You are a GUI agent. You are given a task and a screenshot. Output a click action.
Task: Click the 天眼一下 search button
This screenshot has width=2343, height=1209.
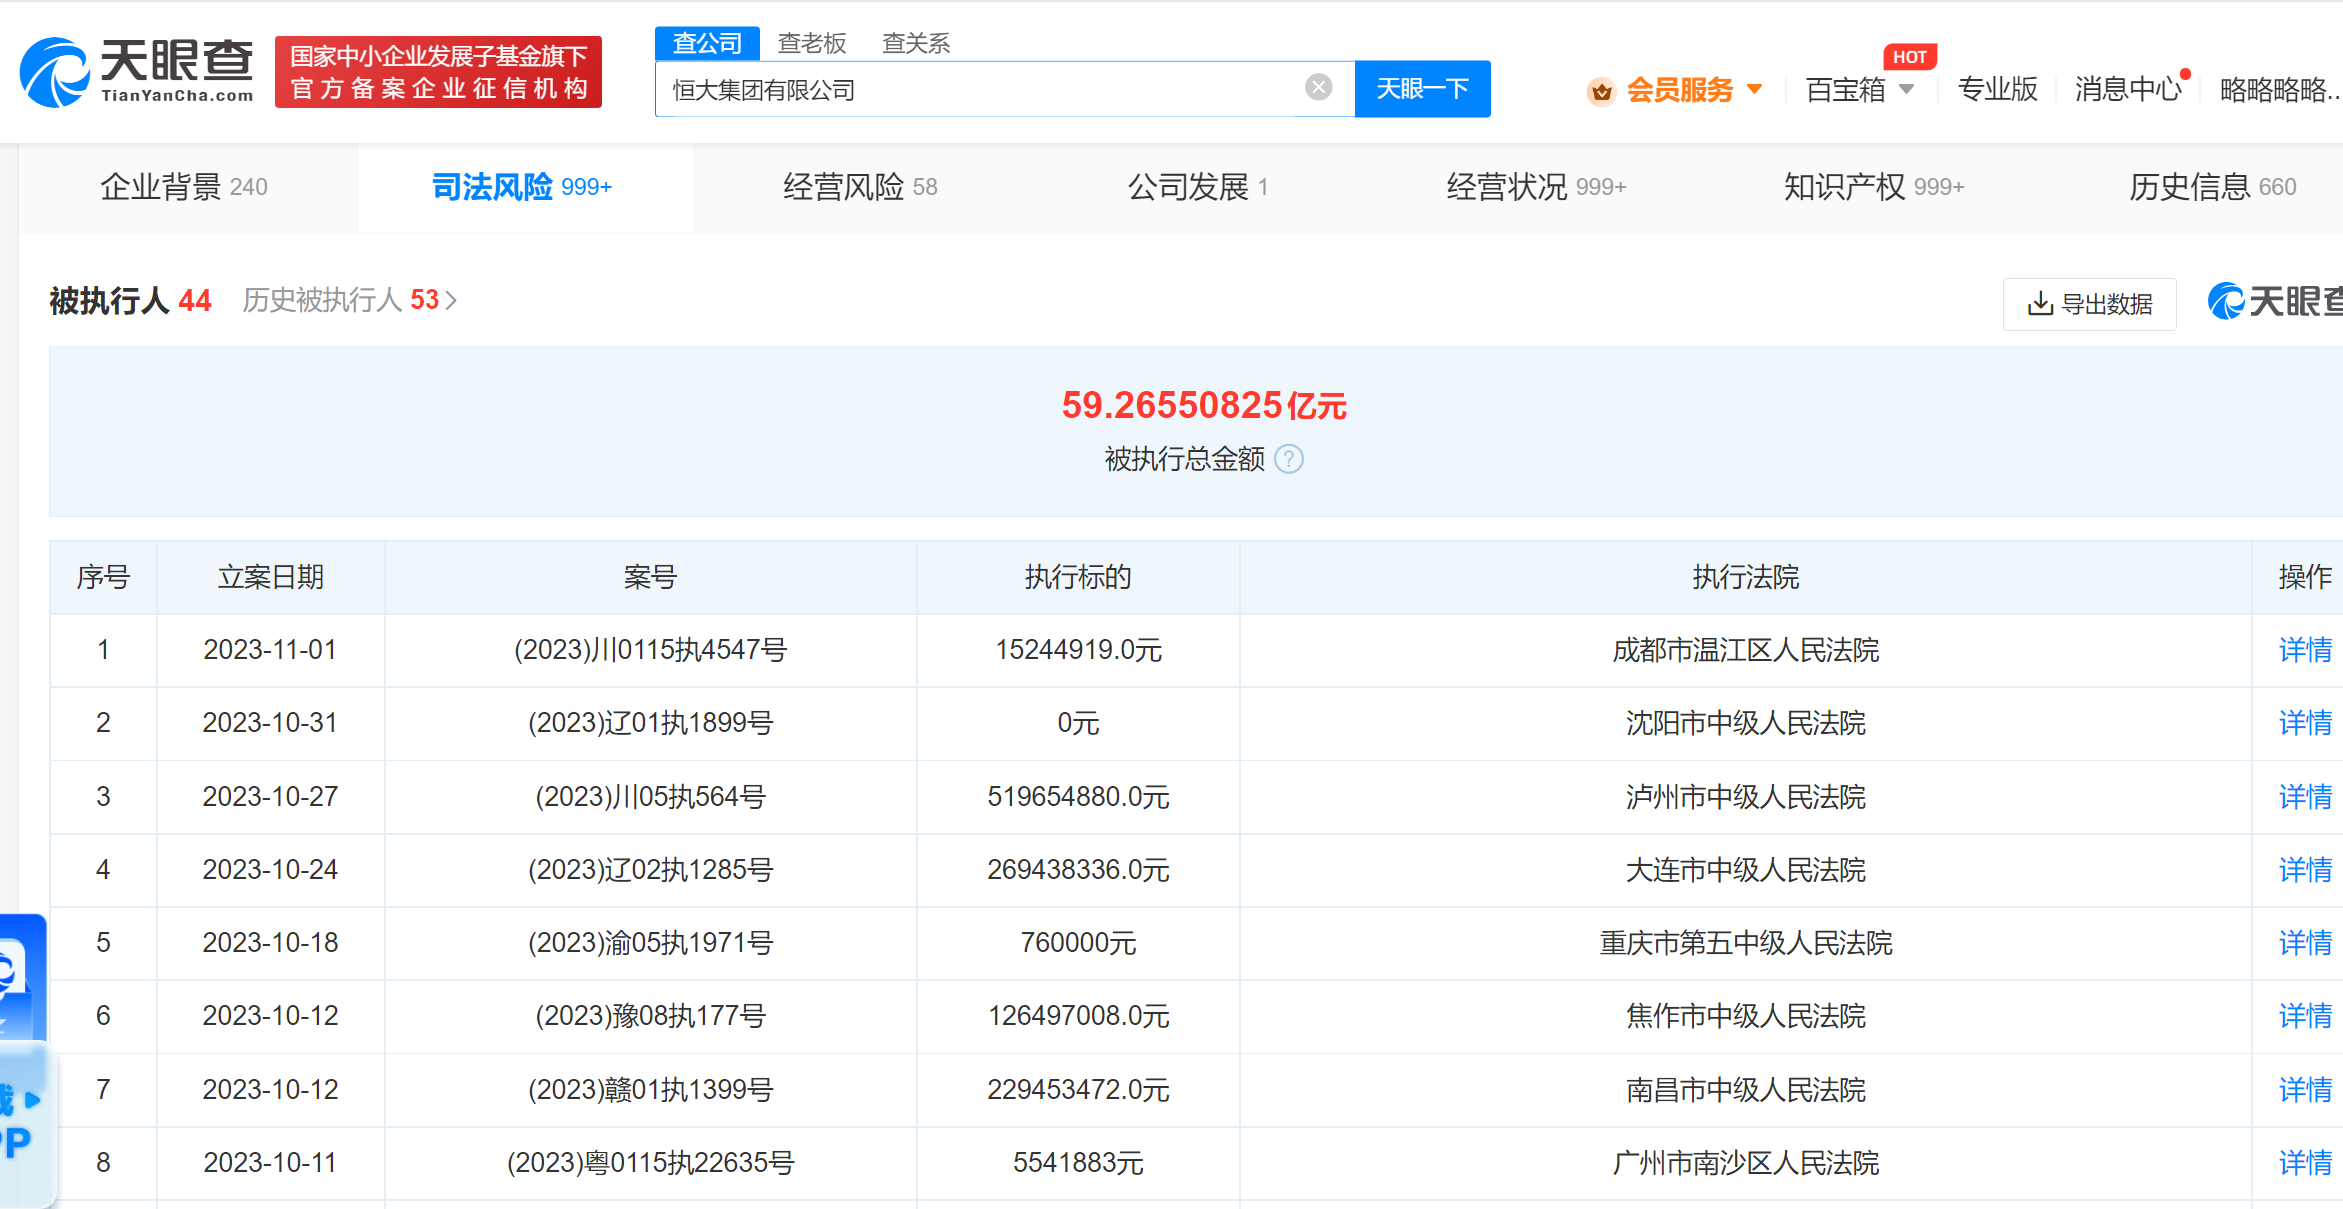click(1422, 89)
